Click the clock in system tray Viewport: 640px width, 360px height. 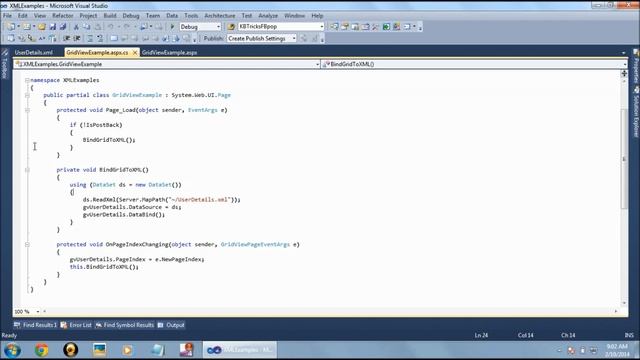[618, 350]
